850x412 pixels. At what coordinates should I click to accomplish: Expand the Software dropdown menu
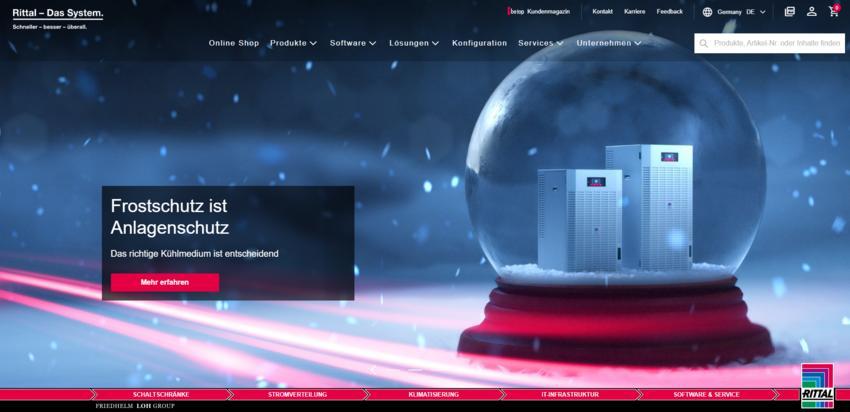coord(353,43)
